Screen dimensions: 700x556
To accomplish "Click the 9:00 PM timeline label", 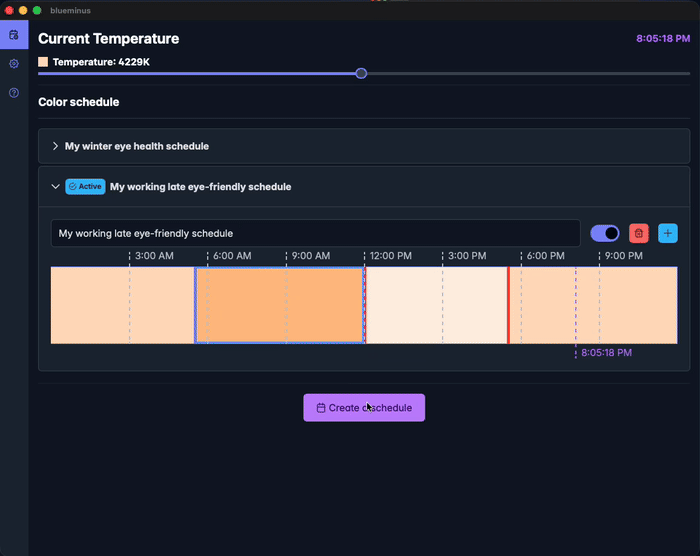I will (624, 256).
